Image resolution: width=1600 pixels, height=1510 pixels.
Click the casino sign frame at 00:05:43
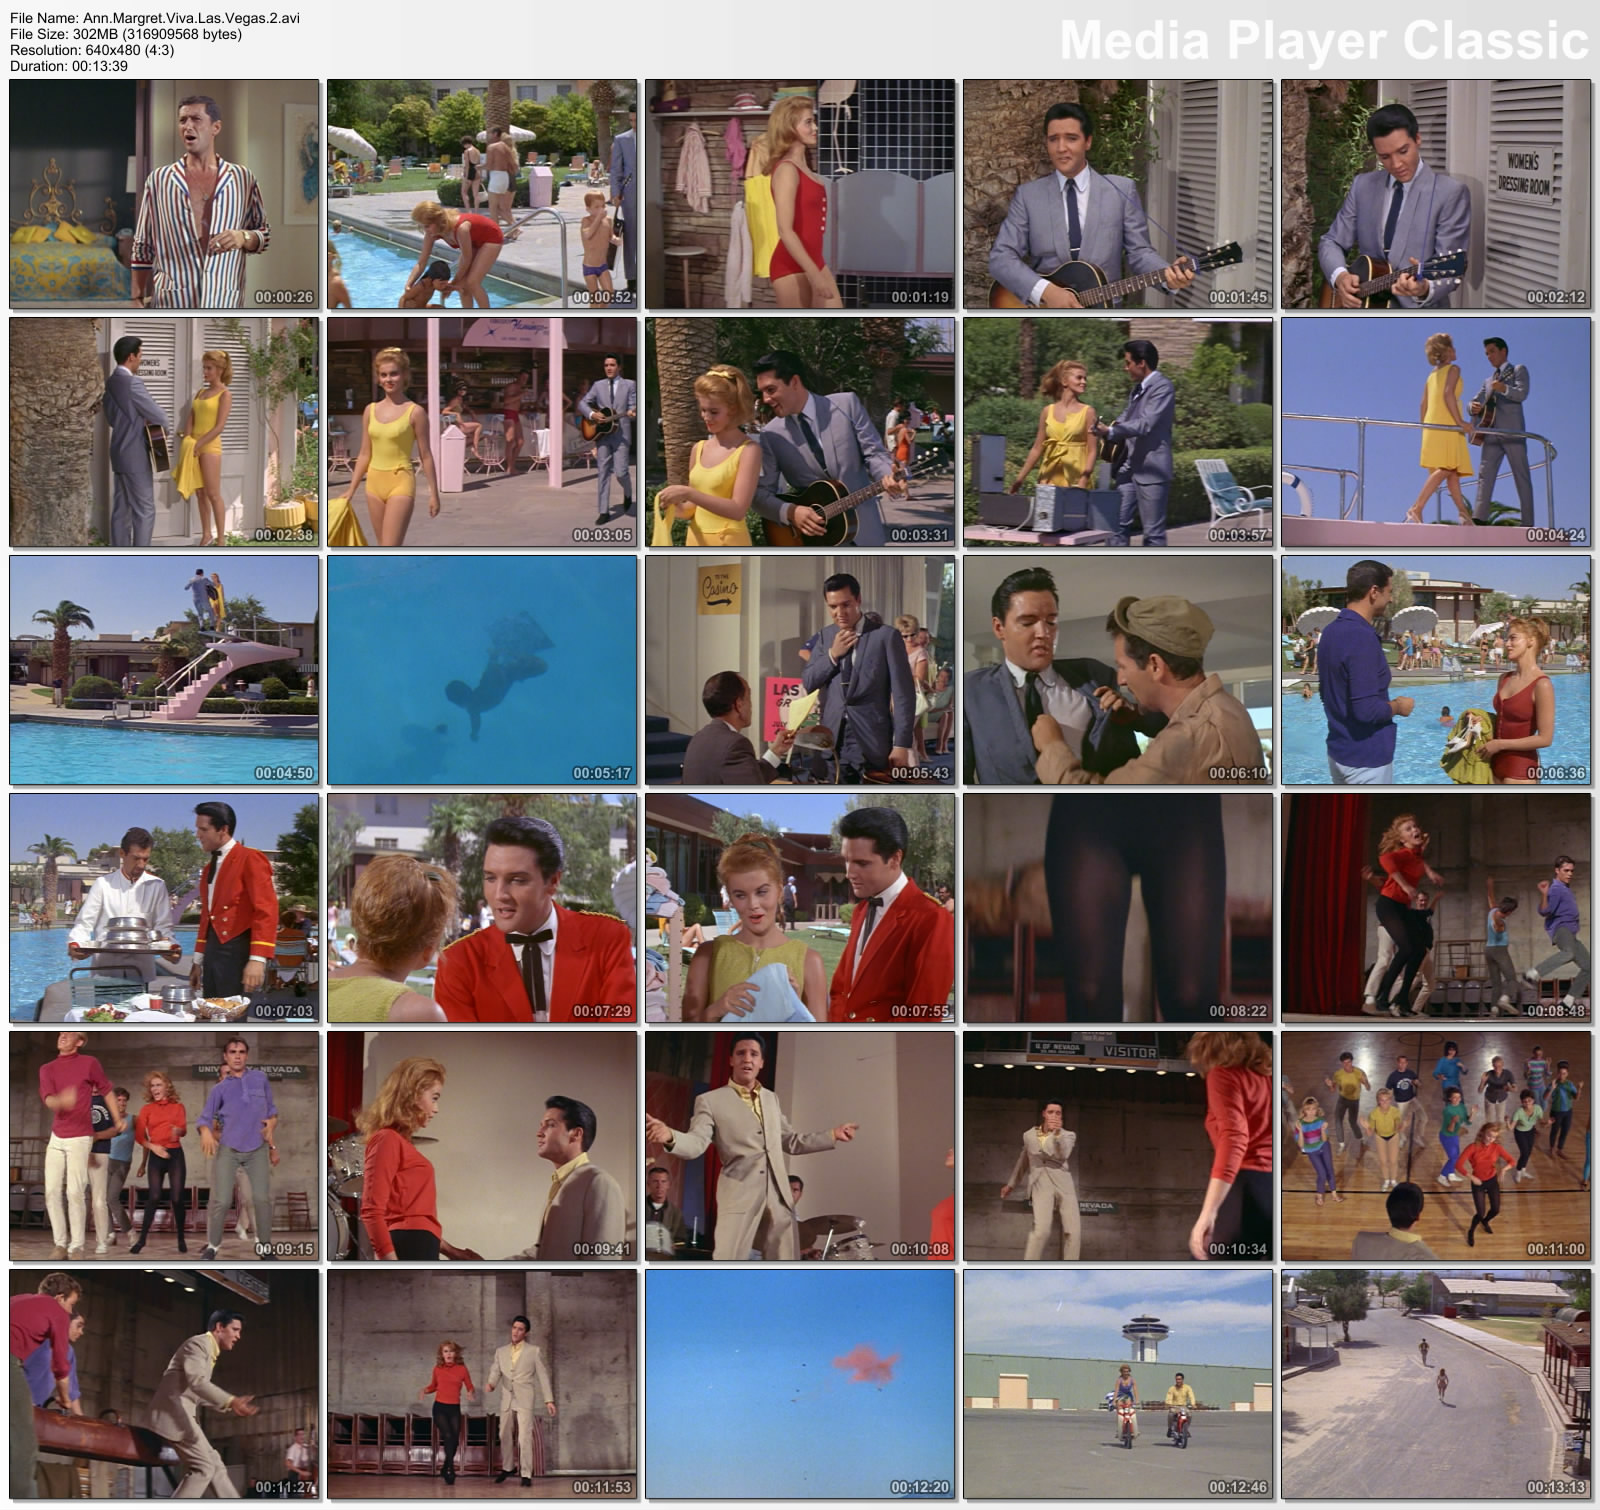click(x=800, y=670)
